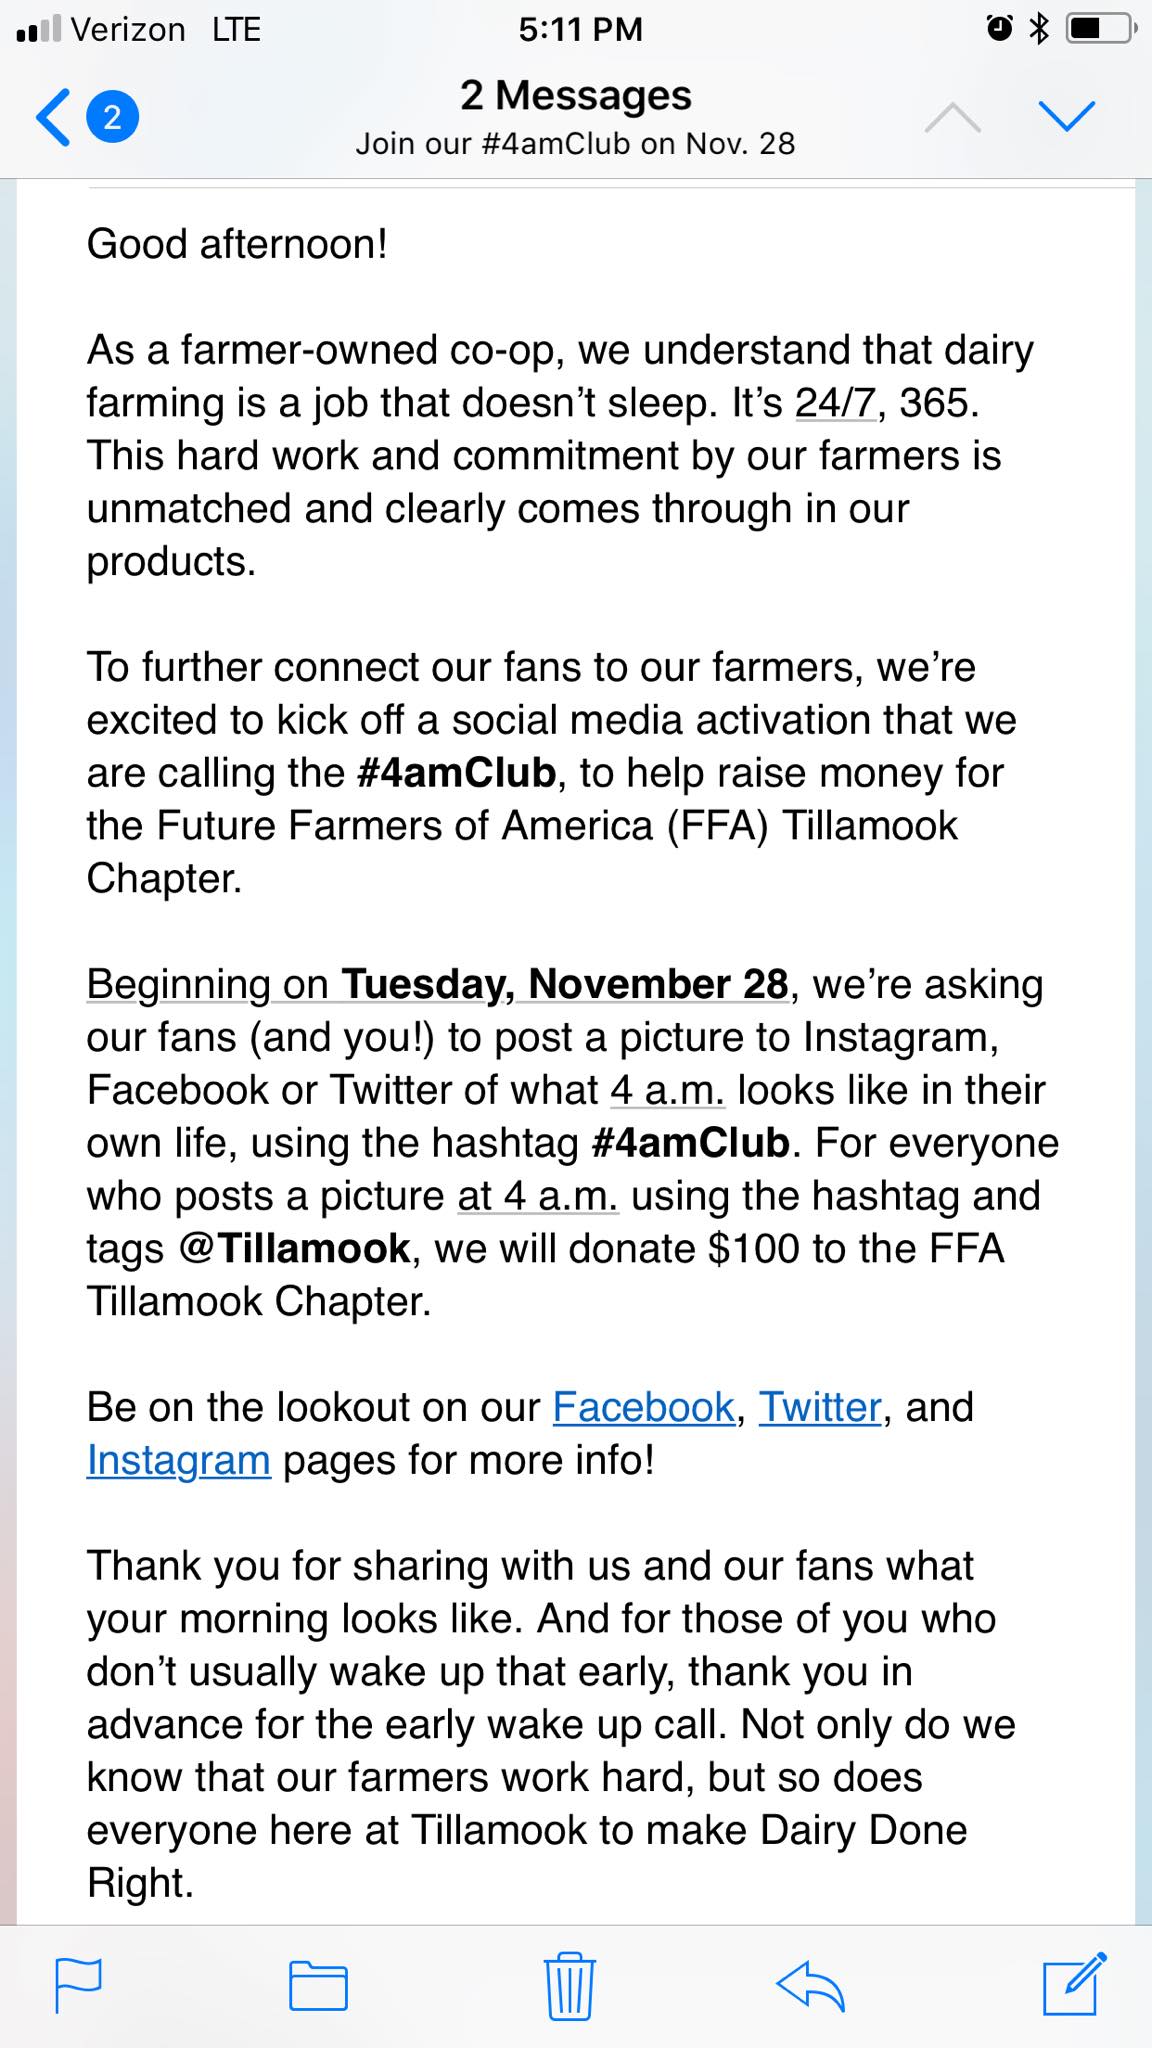The height and width of the screenshot is (2048, 1152).
Task: Open the Facebook link
Action: point(644,1407)
